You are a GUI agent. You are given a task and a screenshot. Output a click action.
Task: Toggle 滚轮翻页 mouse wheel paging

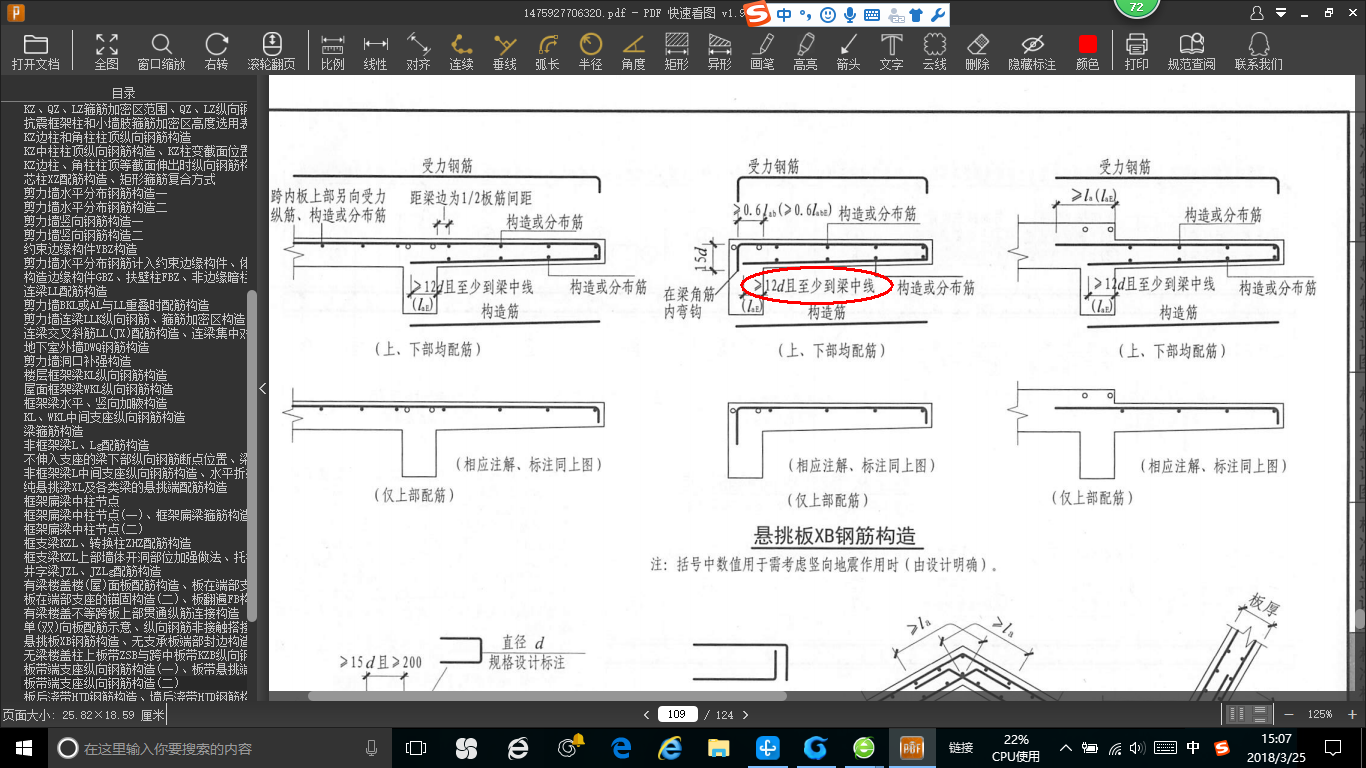coord(271,52)
